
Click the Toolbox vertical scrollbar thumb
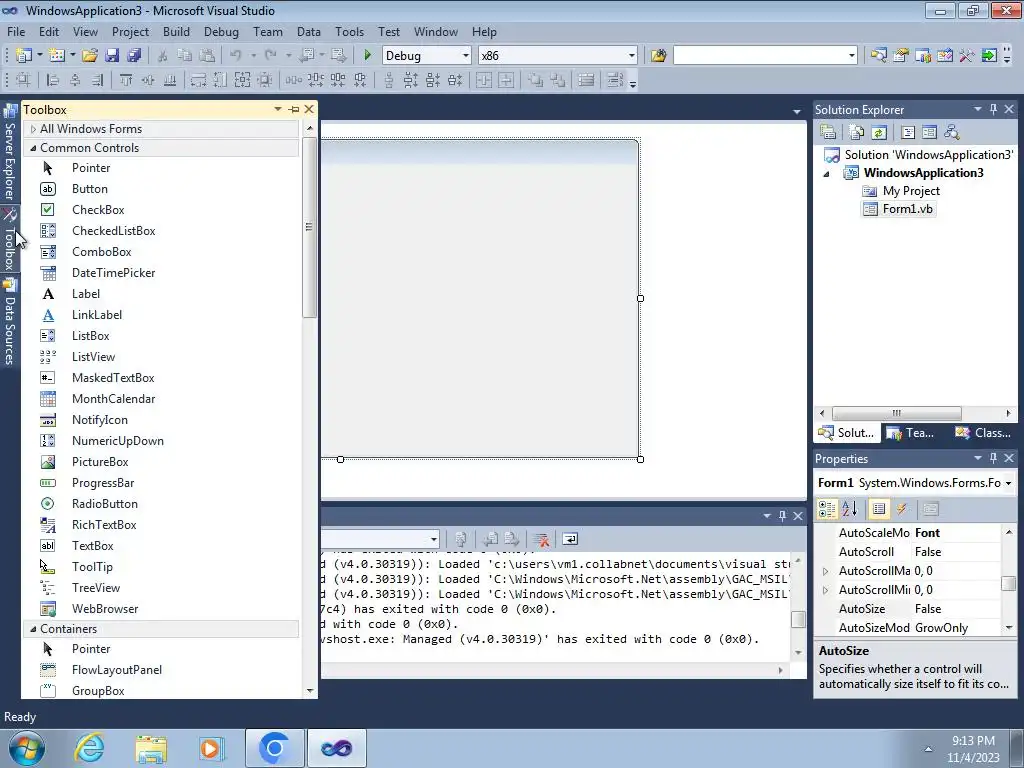[x=310, y=227]
